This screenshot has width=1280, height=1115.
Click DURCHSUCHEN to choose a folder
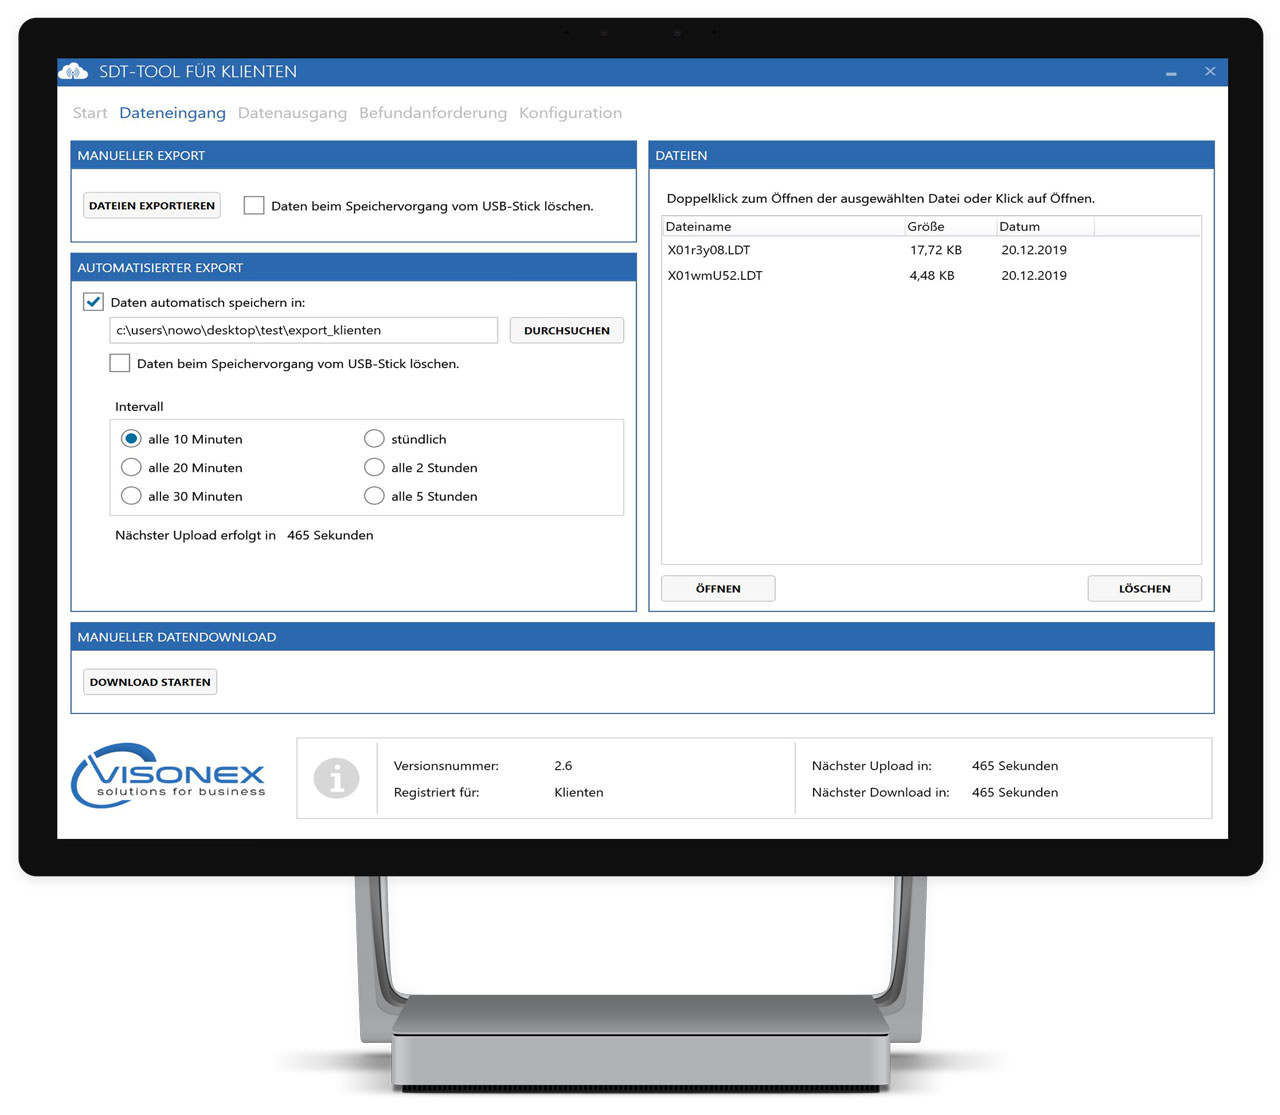click(x=566, y=330)
